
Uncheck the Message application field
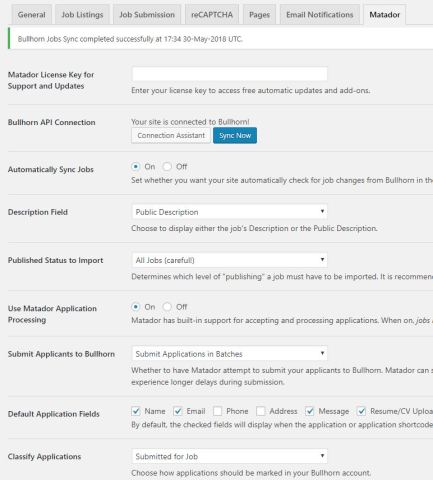click(310, 411)
